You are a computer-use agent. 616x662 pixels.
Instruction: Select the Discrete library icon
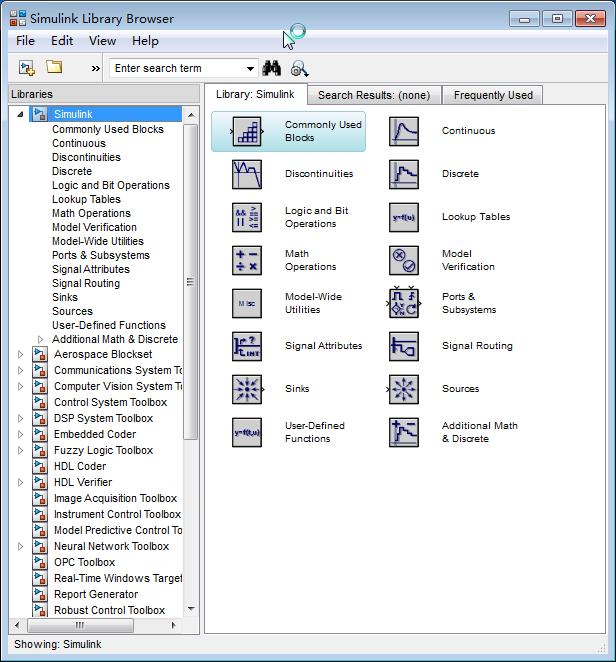pos(404,174)
